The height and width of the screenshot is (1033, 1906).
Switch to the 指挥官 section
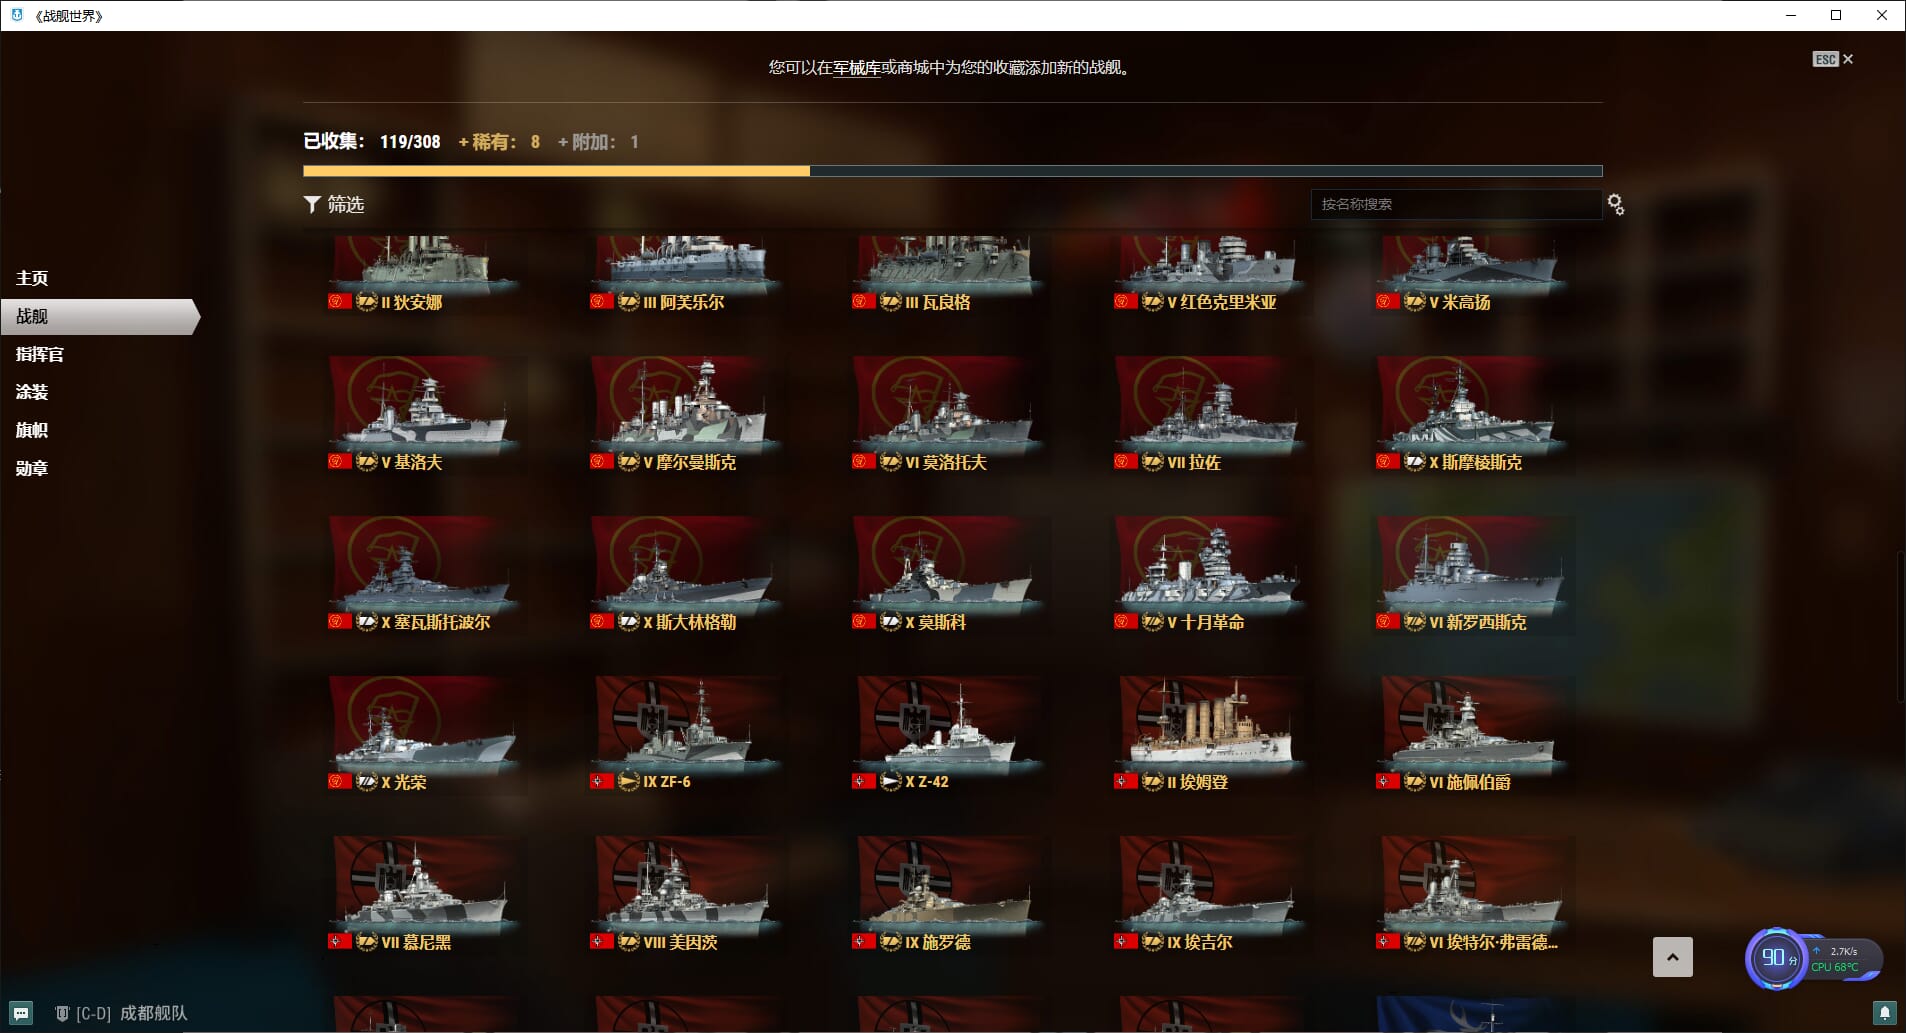click(40, 354)
